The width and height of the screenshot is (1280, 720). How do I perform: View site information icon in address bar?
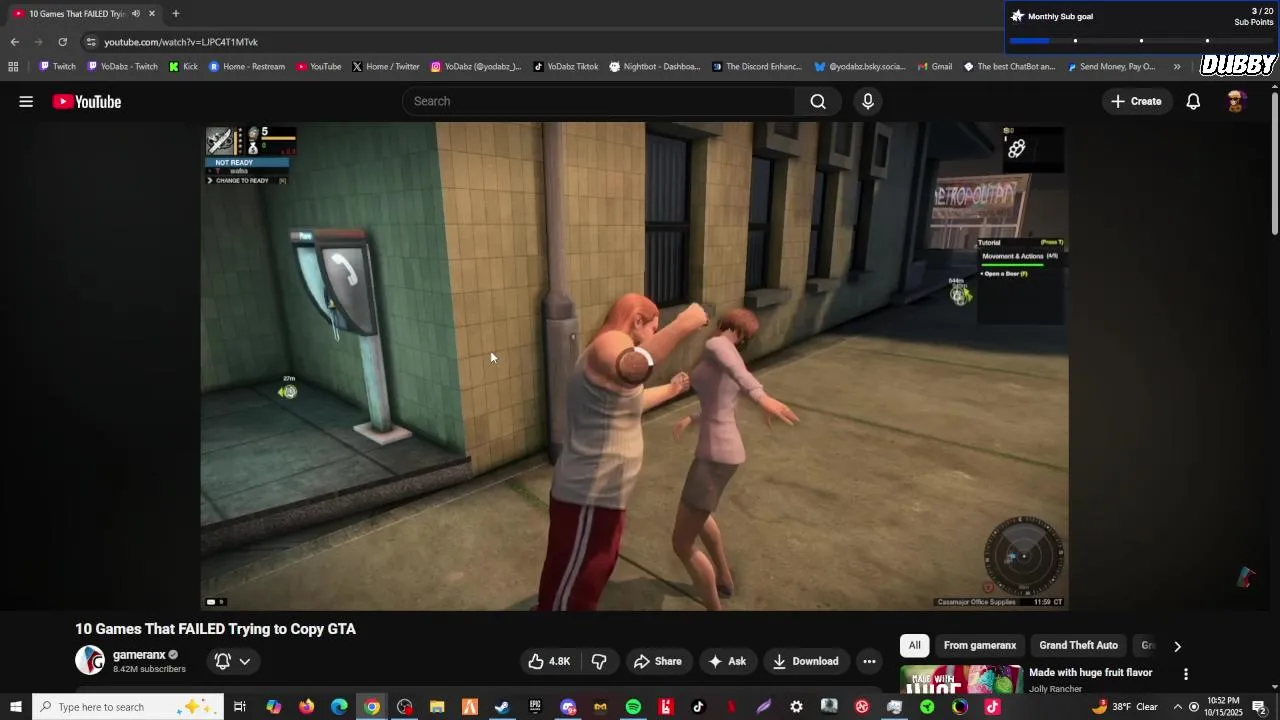click(91, 42)
